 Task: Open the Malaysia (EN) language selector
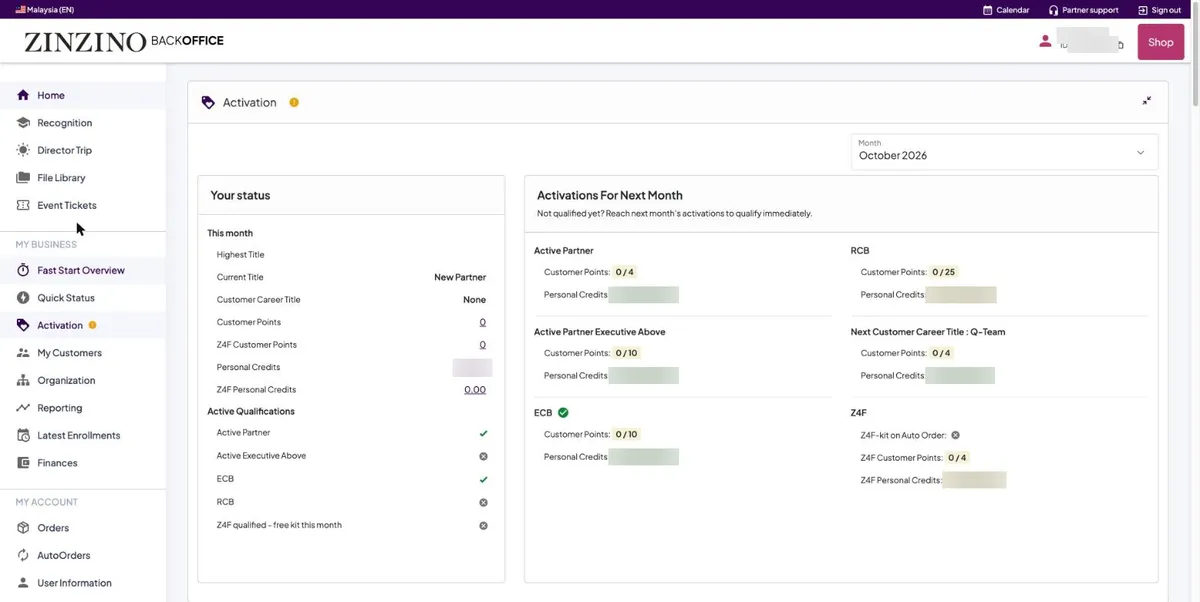[45, 10]
